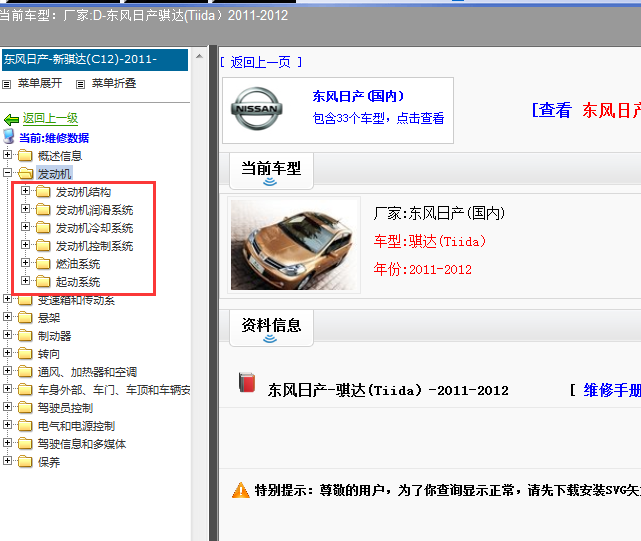Click the 起动系统 folder icon
Viewport: 641px width, 541px height.
point(43,281)
